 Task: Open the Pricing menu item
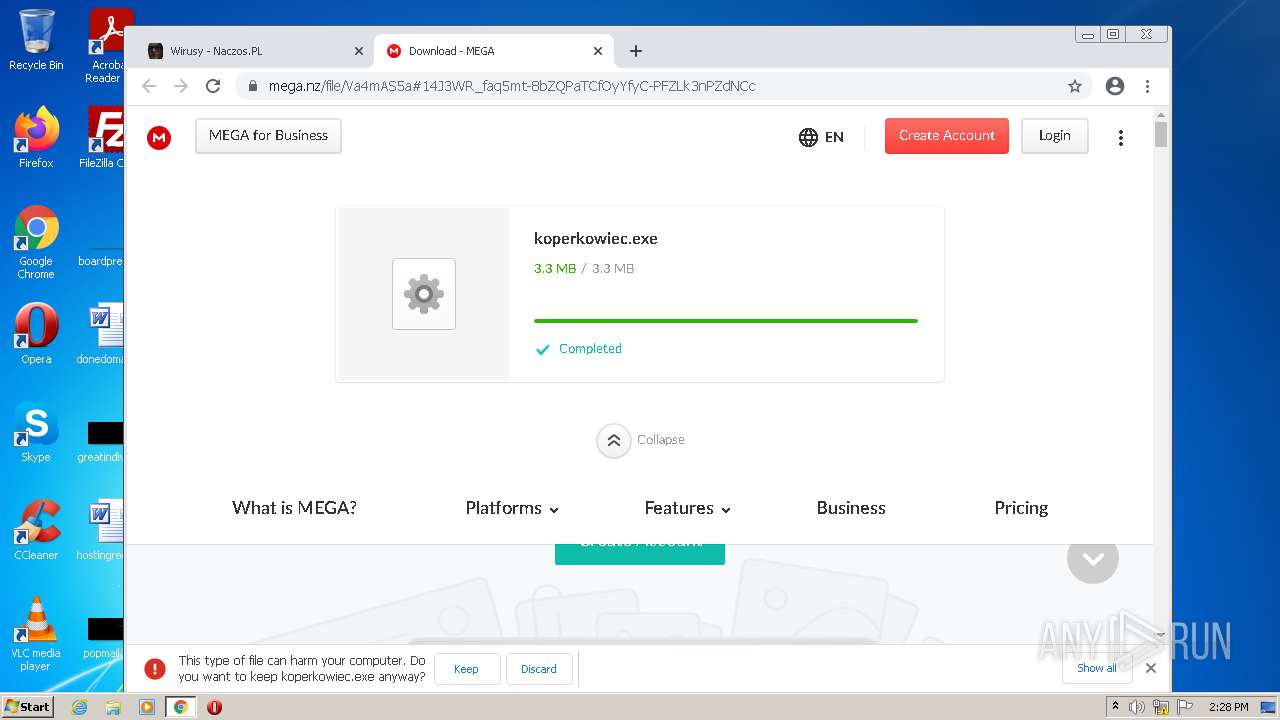point(1021,508)
